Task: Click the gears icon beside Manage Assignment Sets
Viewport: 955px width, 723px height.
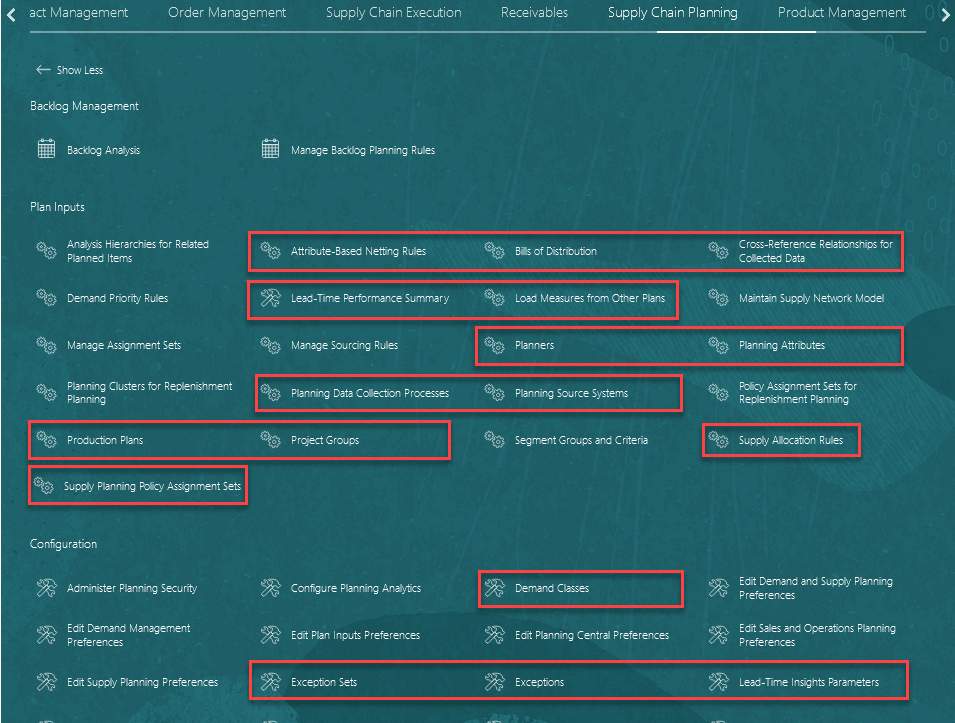Action: point(46,345)
